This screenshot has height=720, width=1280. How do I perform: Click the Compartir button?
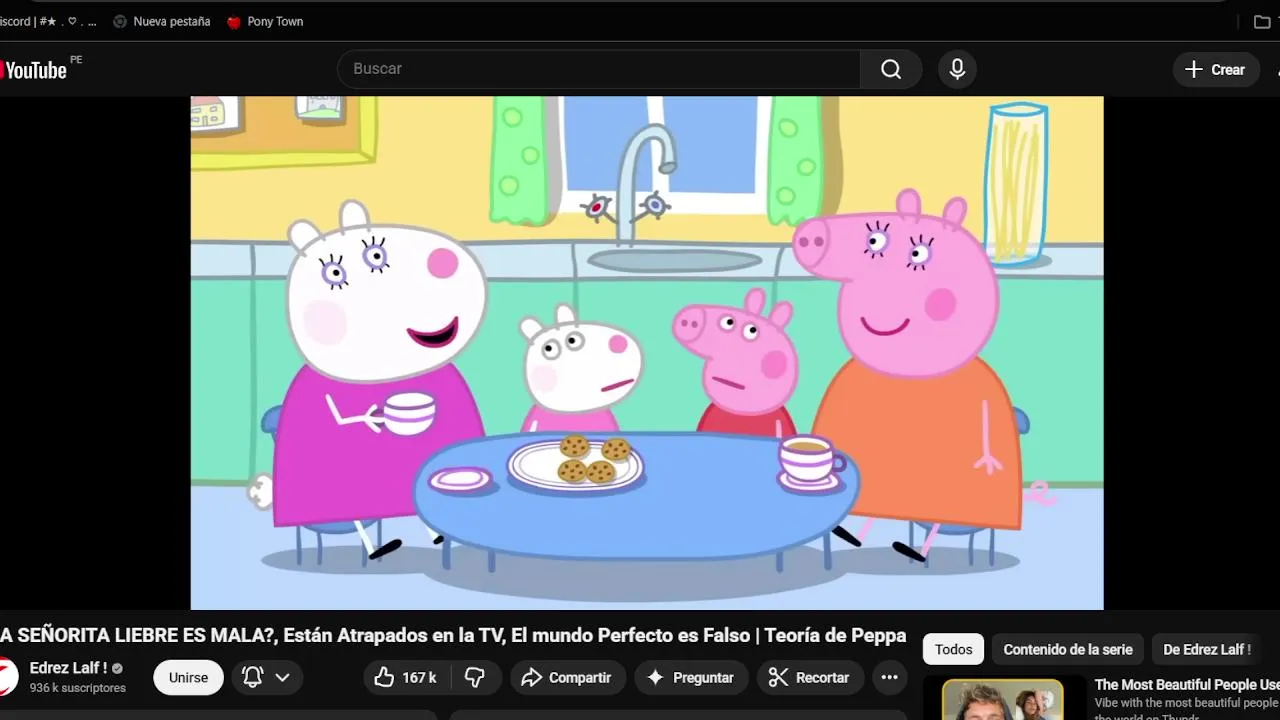(x=568, y=677)
